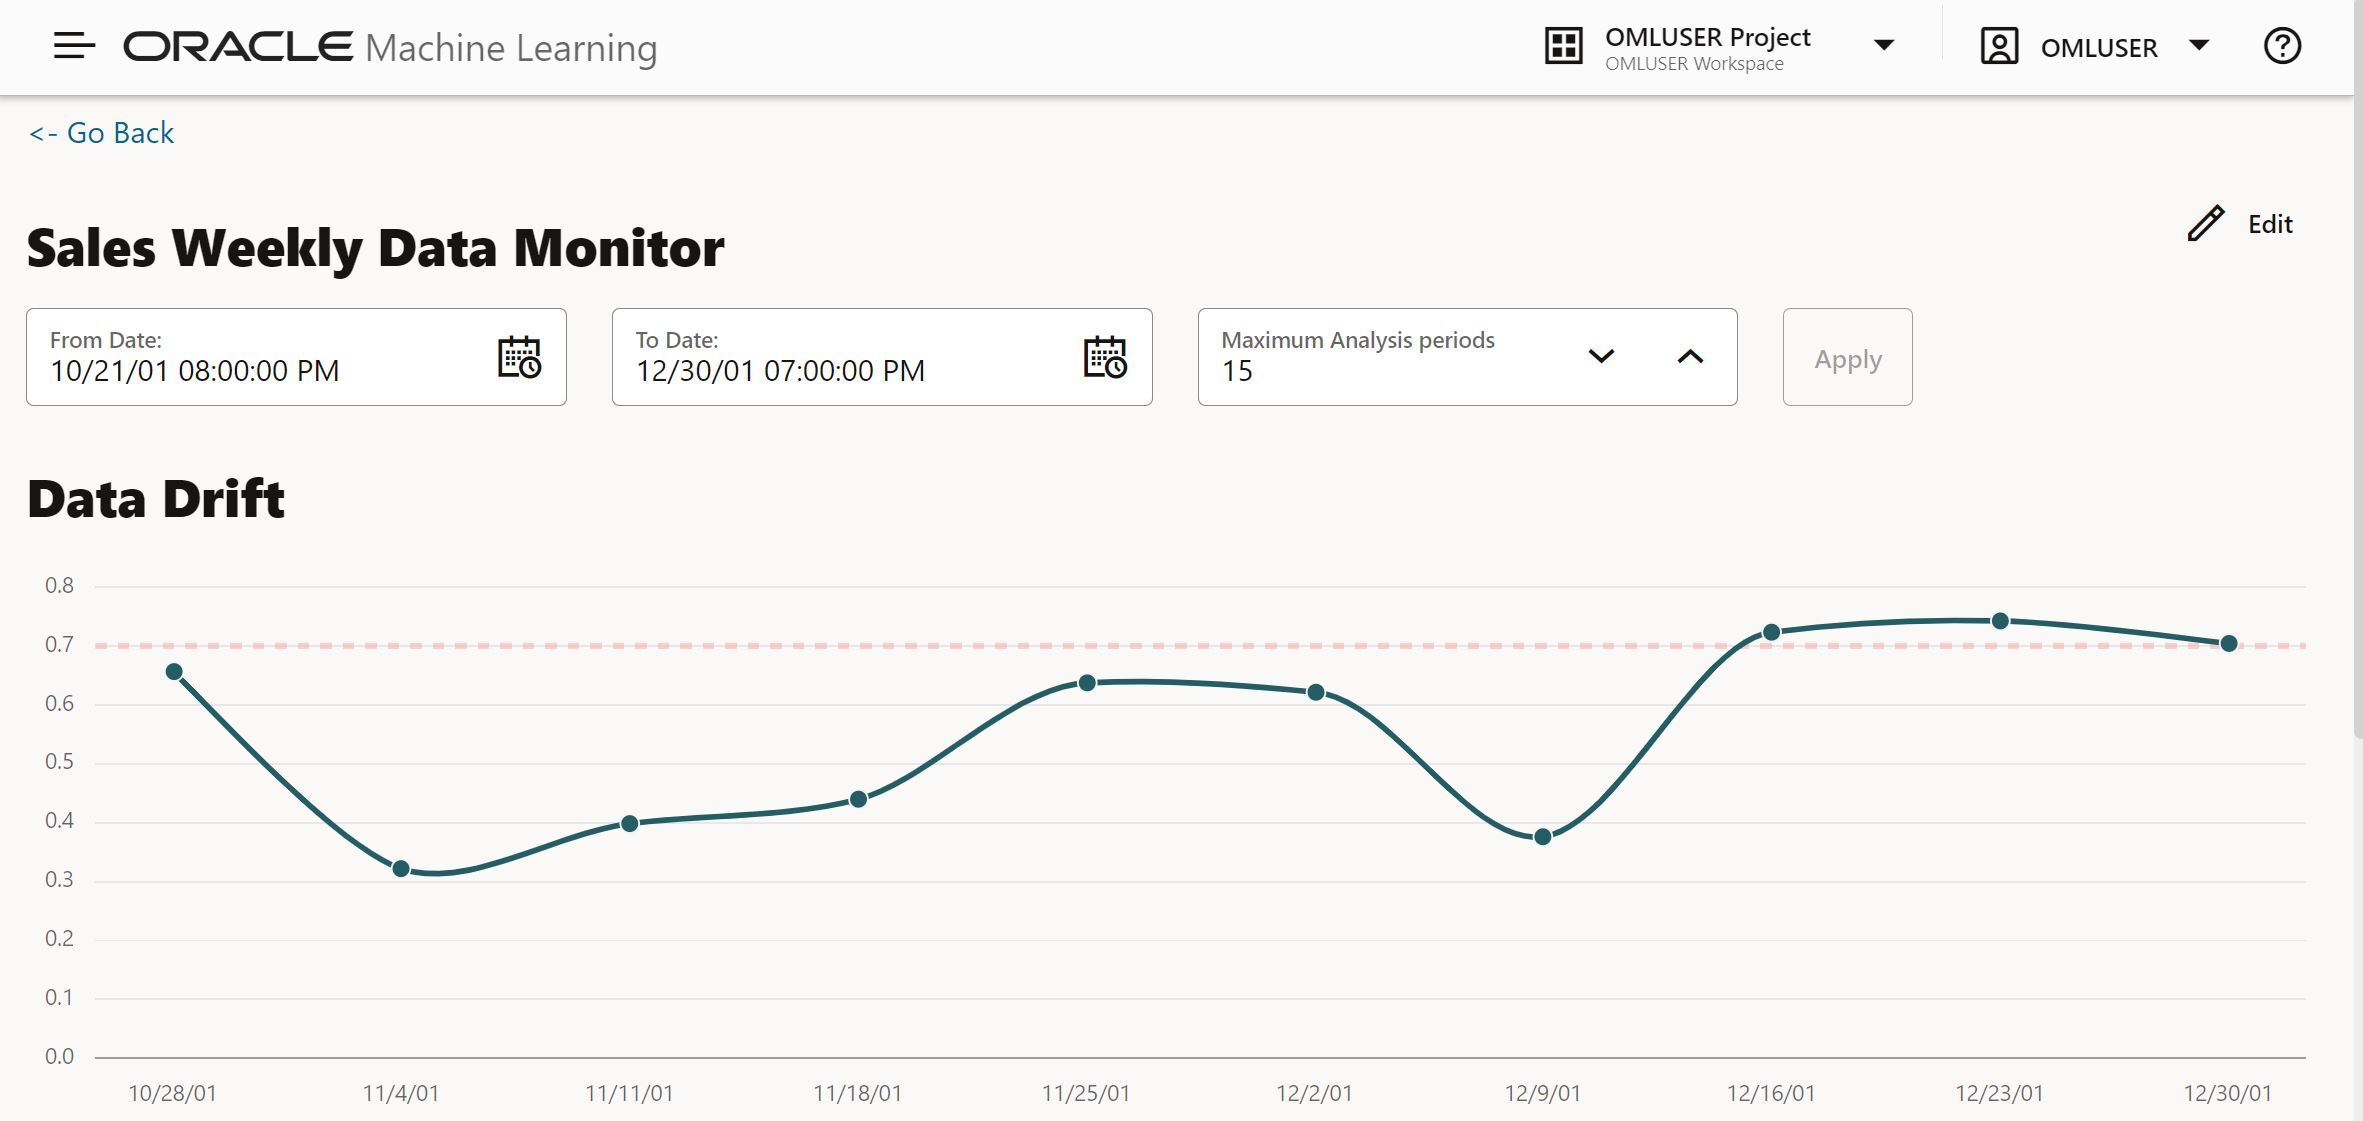Expand the OMLUSER user dropdown arrow

(x=2199, y=46)
